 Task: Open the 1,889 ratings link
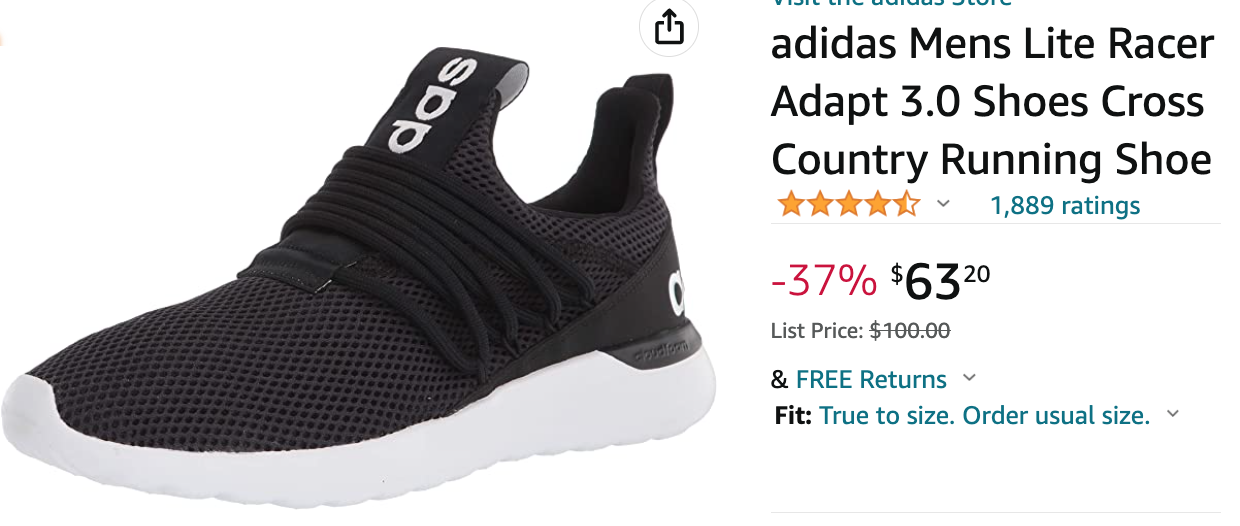tap(1065, 206)
